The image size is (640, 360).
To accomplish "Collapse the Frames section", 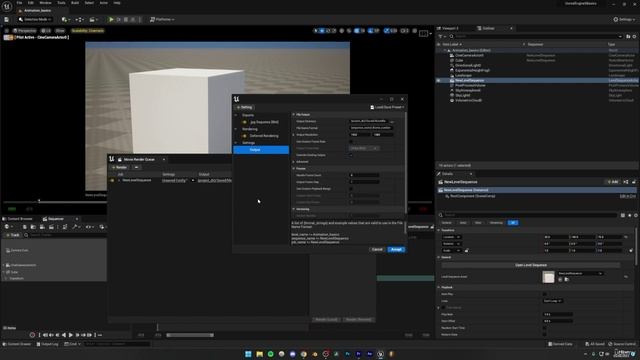I will point(293,169).
